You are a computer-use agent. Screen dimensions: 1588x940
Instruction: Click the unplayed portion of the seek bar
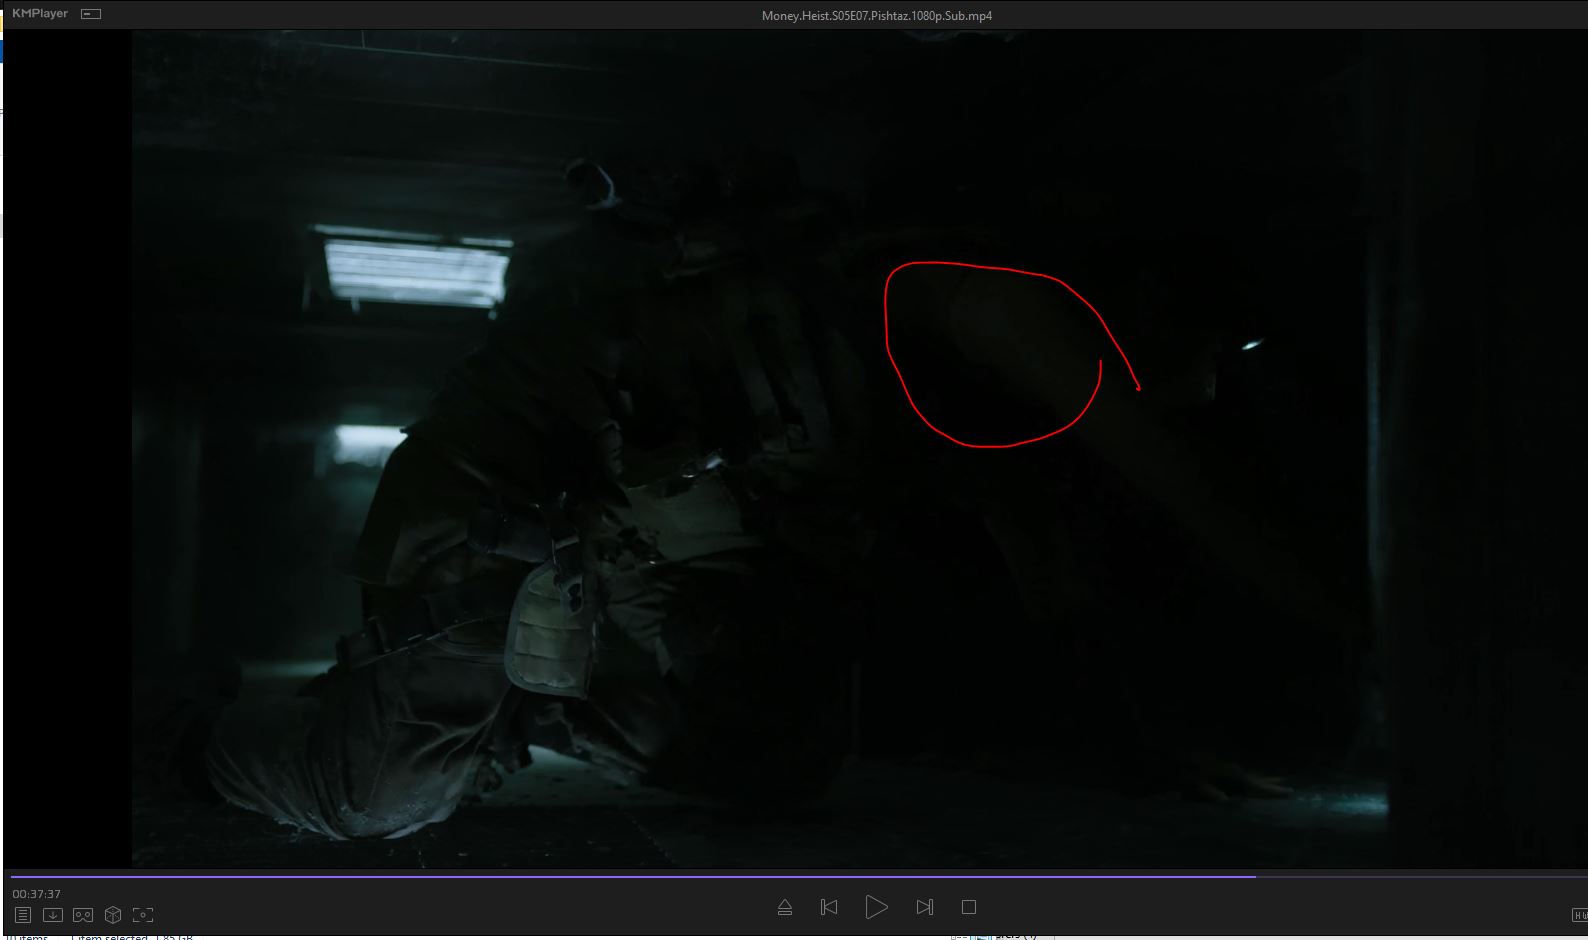coord(1420,876)
